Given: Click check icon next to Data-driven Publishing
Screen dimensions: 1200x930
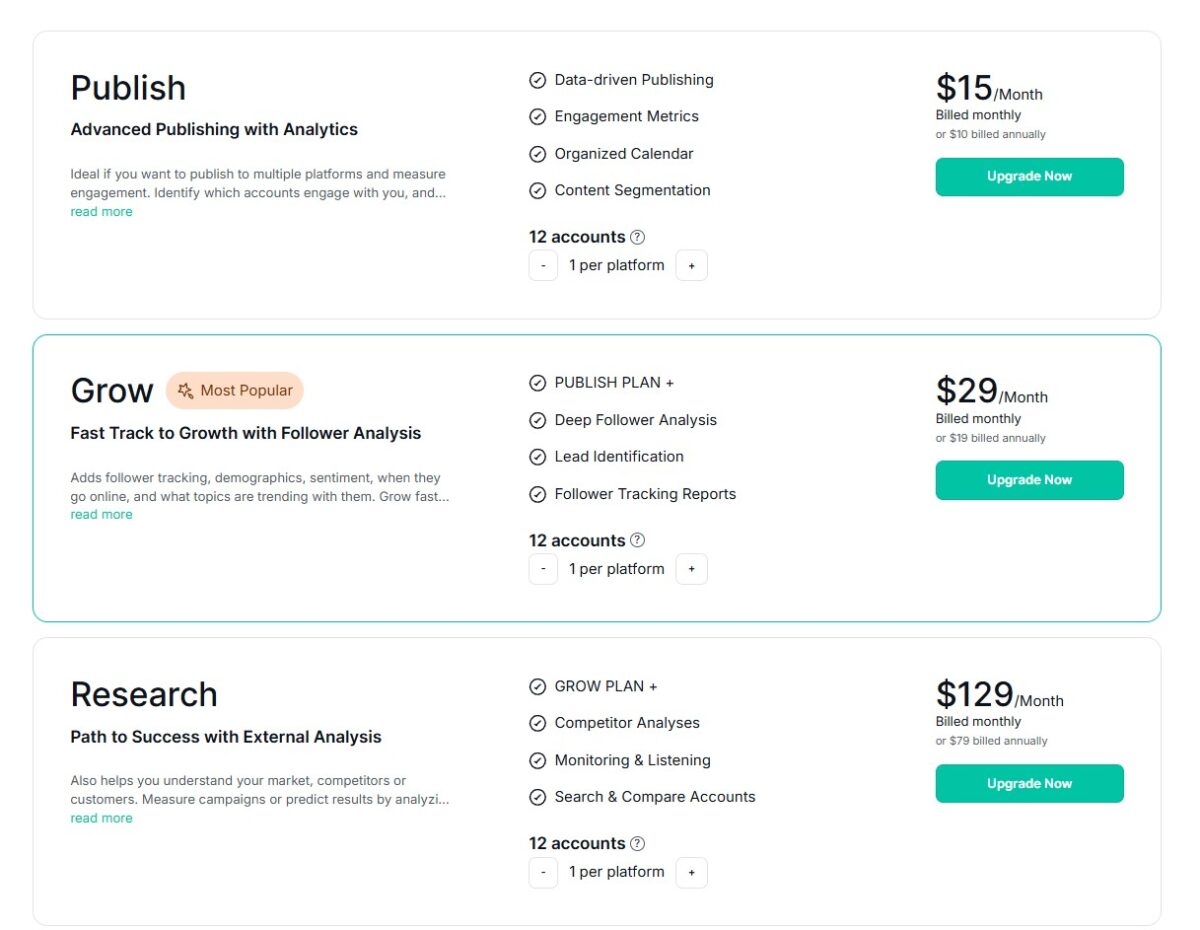Looking at the screenshot, I should pyautogui.click(x=538, y=80).
